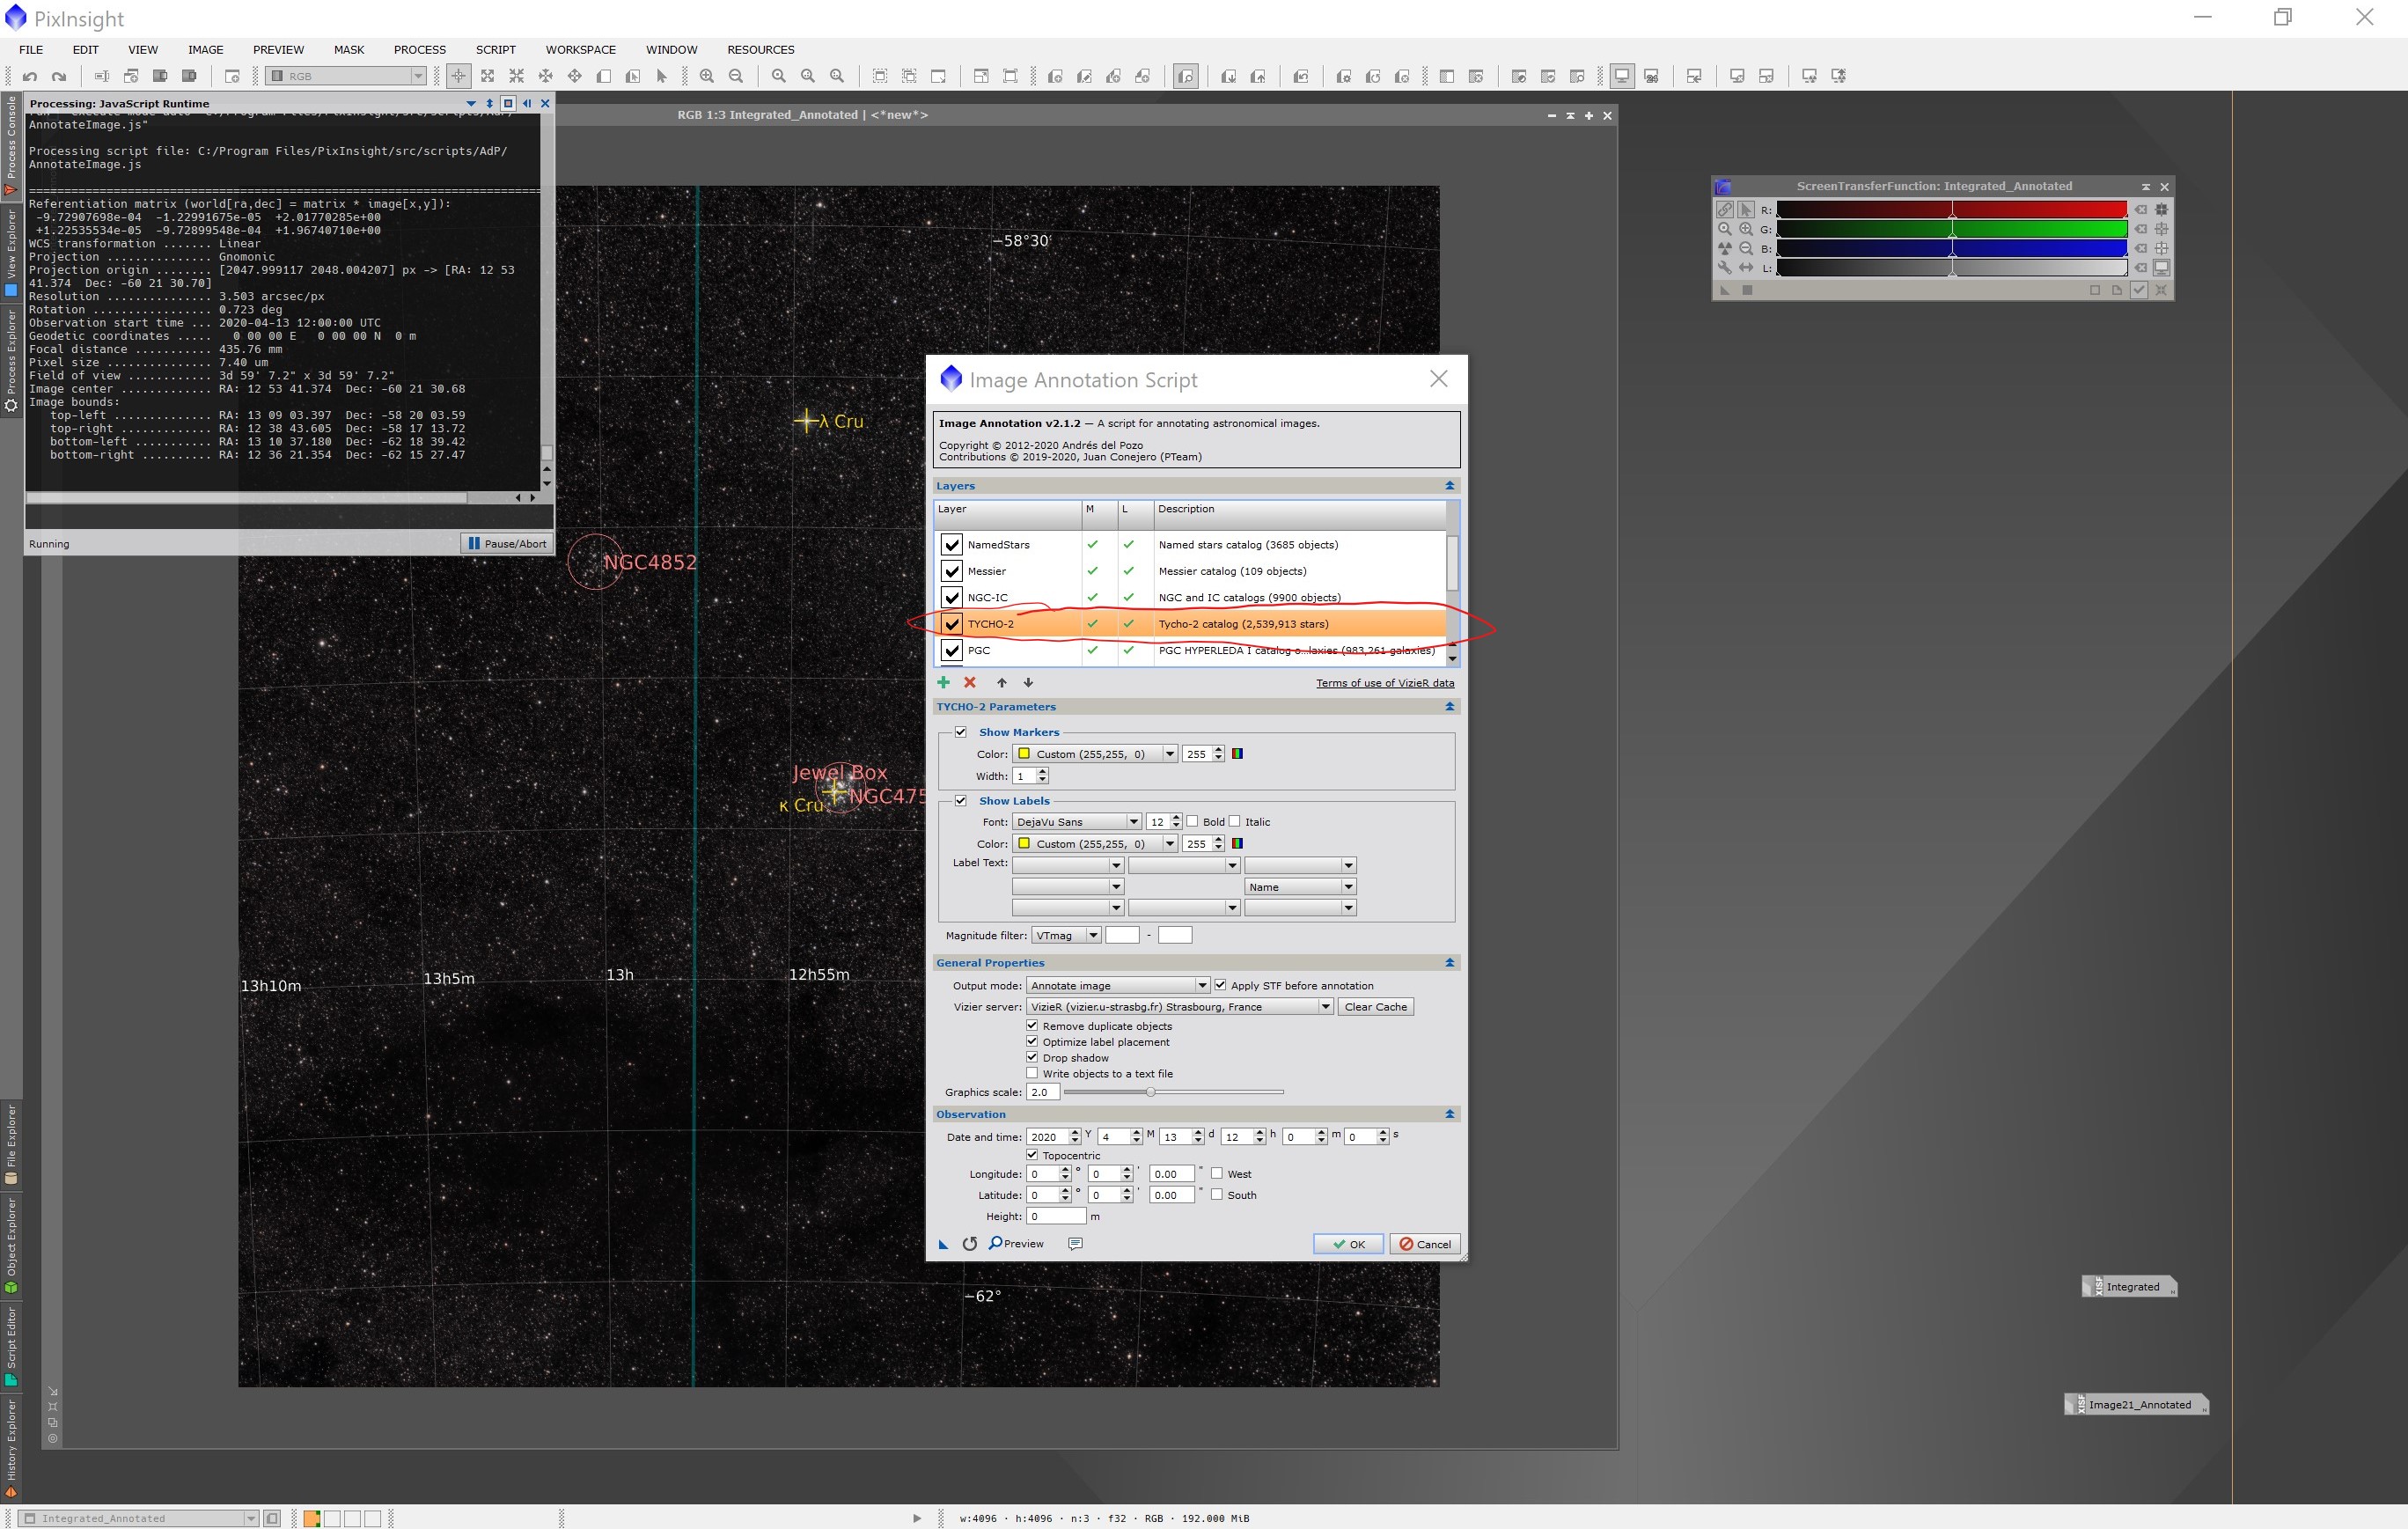Open the Name label text dropdown
The height and width of the screenshot is (1529, 2408).
[1300, 887]
